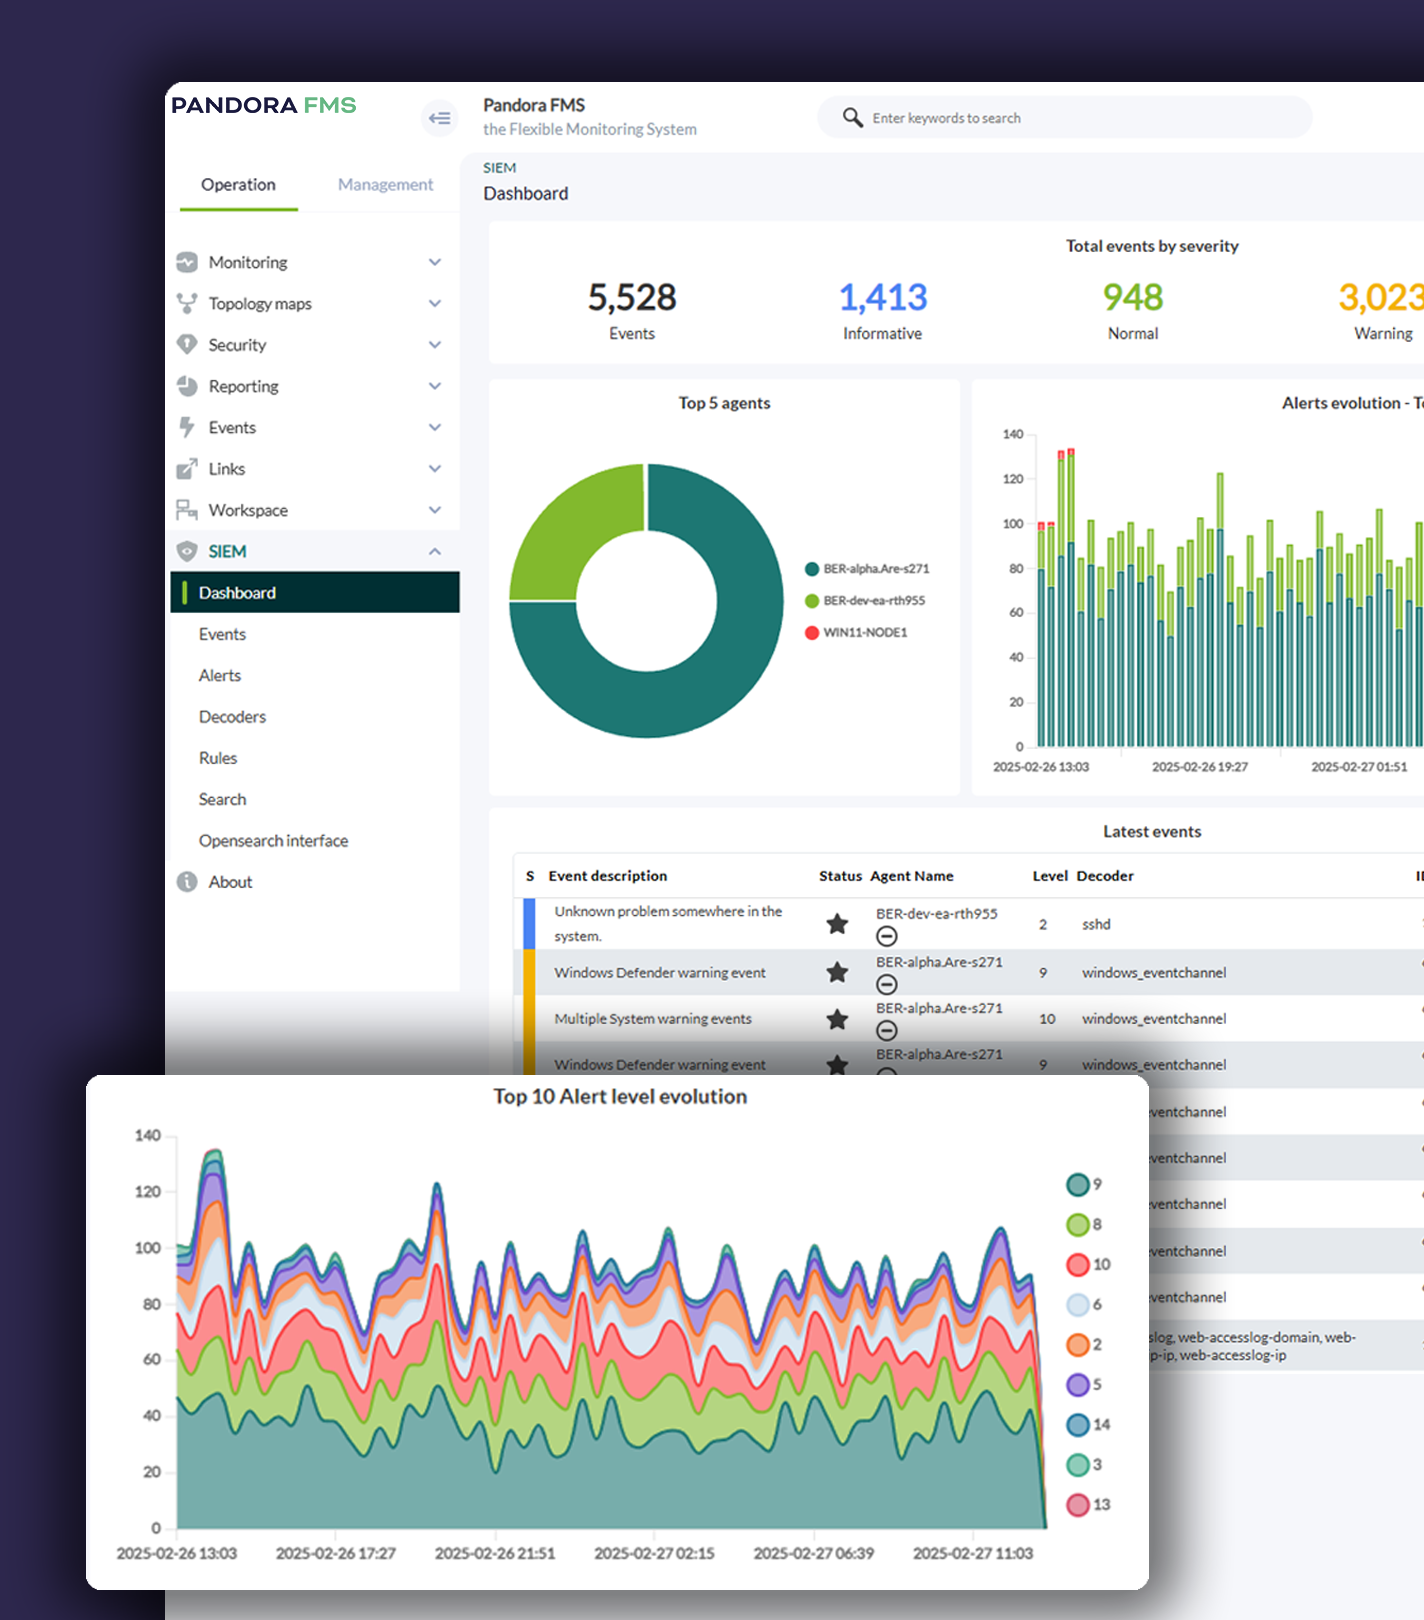Open the SIEM Dashboard menu item
Viewport: 1424px width, 1620px height.
[x=315, y=592]
